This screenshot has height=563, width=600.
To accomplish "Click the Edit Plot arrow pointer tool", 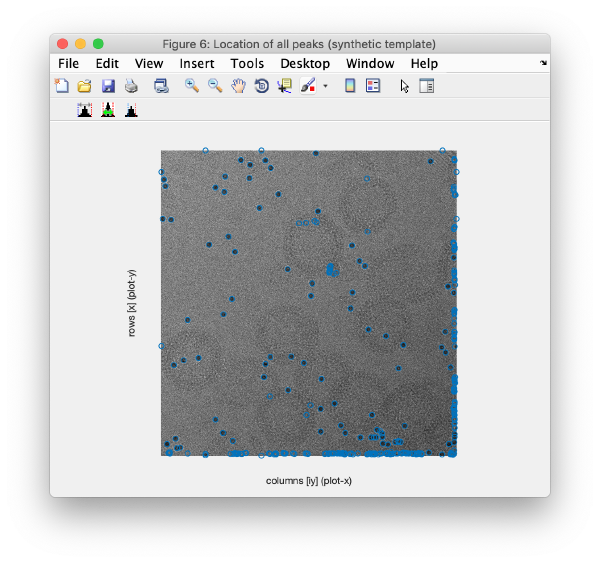I will click(404, 86).
